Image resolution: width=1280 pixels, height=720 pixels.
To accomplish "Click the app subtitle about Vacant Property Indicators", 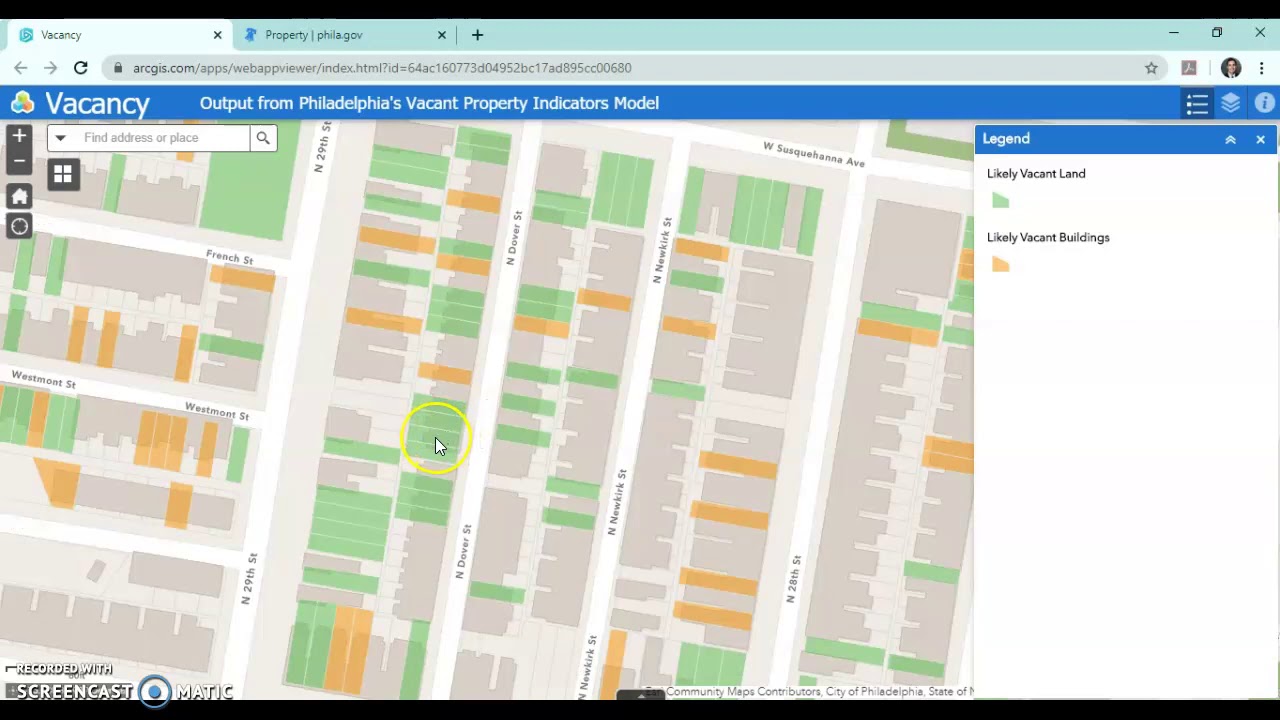I will tap(429, 103).
